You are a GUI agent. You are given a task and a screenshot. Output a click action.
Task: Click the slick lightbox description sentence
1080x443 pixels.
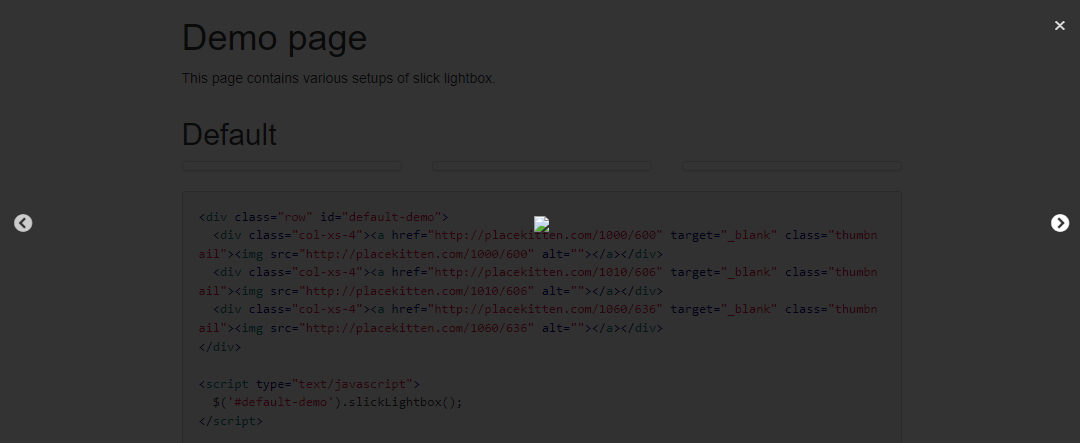pyautogui.click(x=338, y=79)
